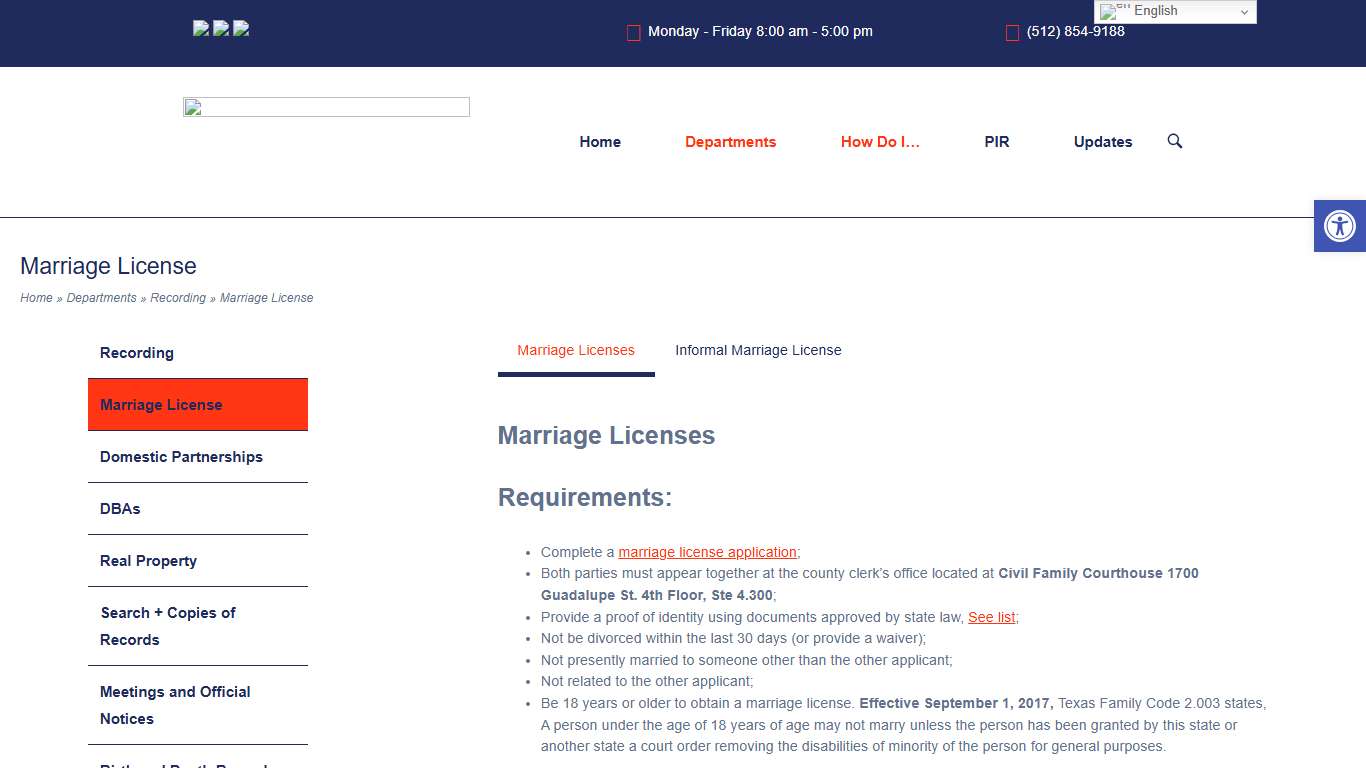
Task: Expand the How Do I… menu
Action: [x=880, y=142]
